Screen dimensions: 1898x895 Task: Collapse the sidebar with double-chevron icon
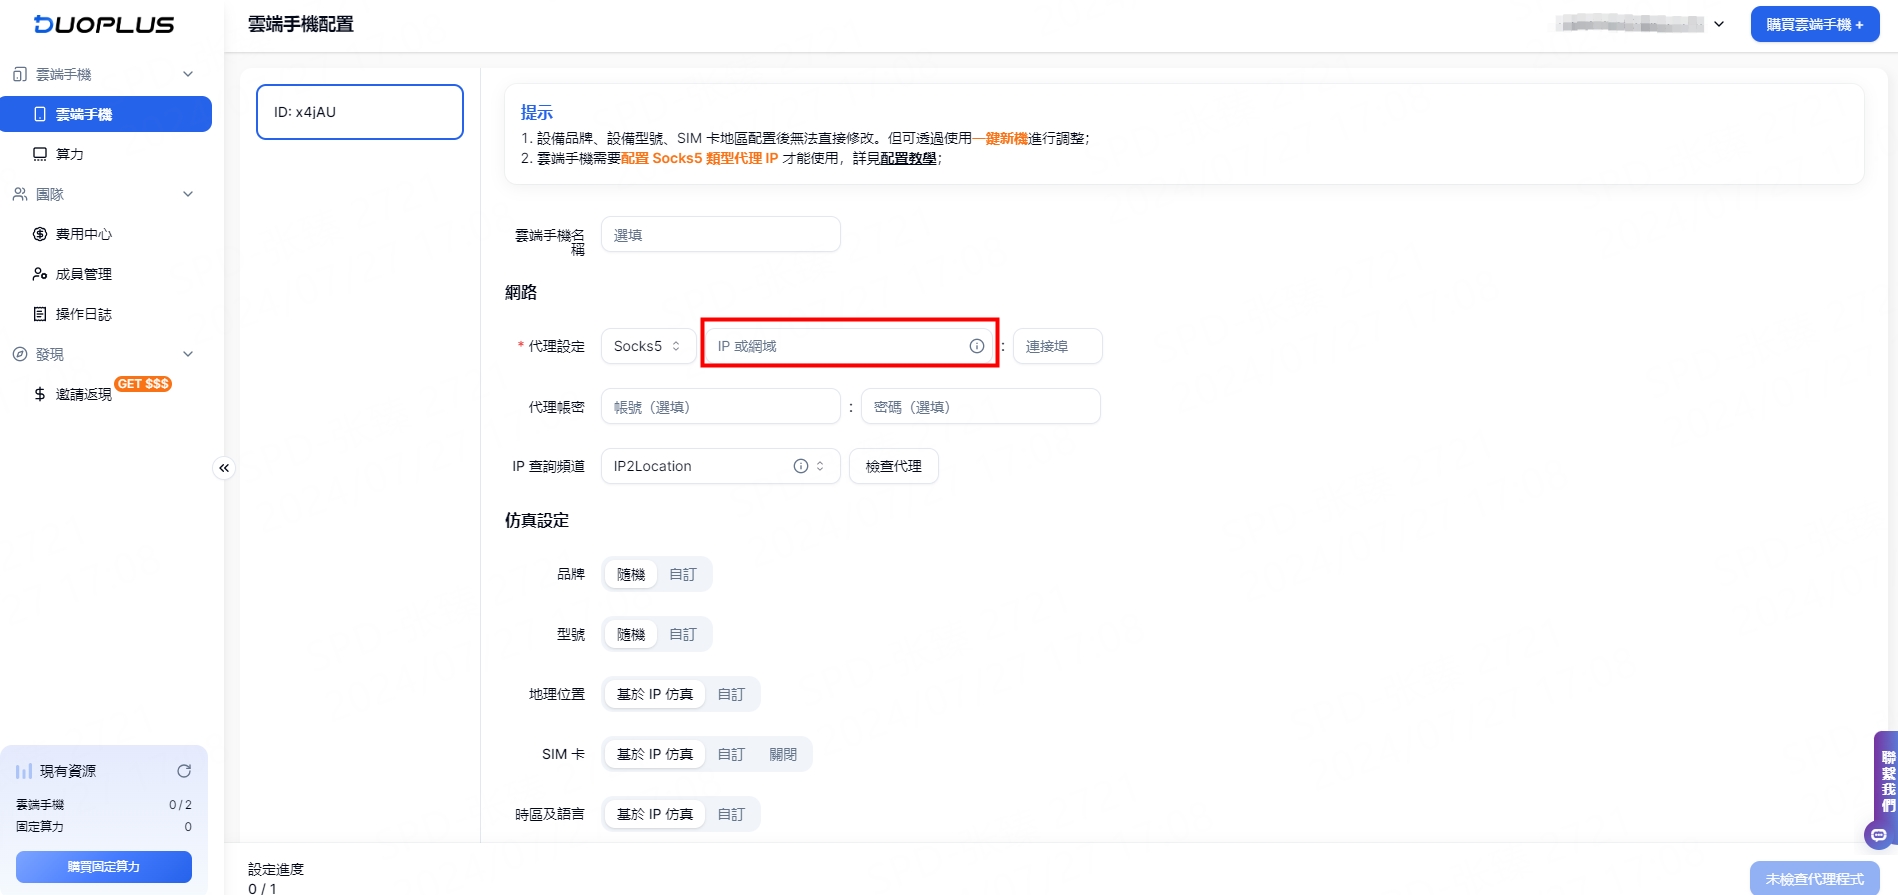click(x=224, y=468)
